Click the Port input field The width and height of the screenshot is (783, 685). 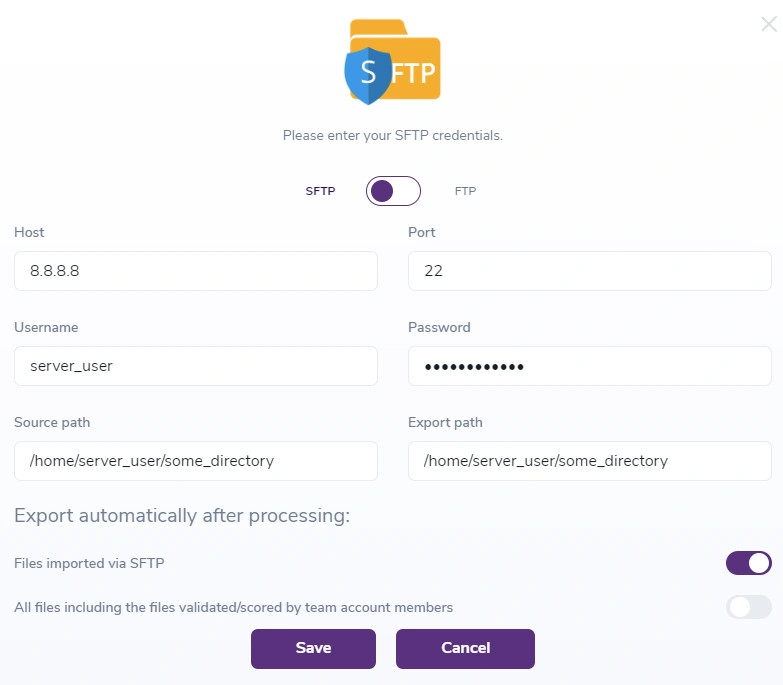point(590,271)
